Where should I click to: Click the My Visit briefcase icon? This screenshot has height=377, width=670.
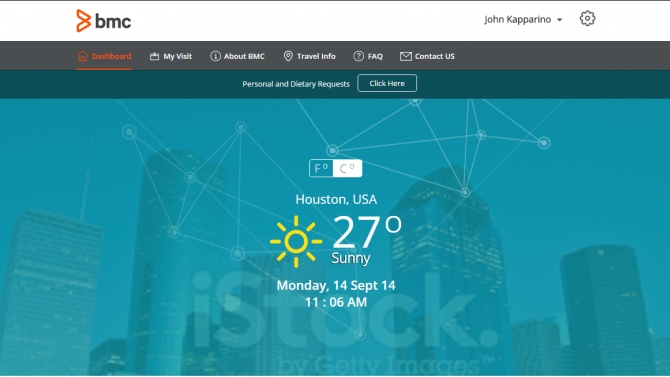point(154,56)
